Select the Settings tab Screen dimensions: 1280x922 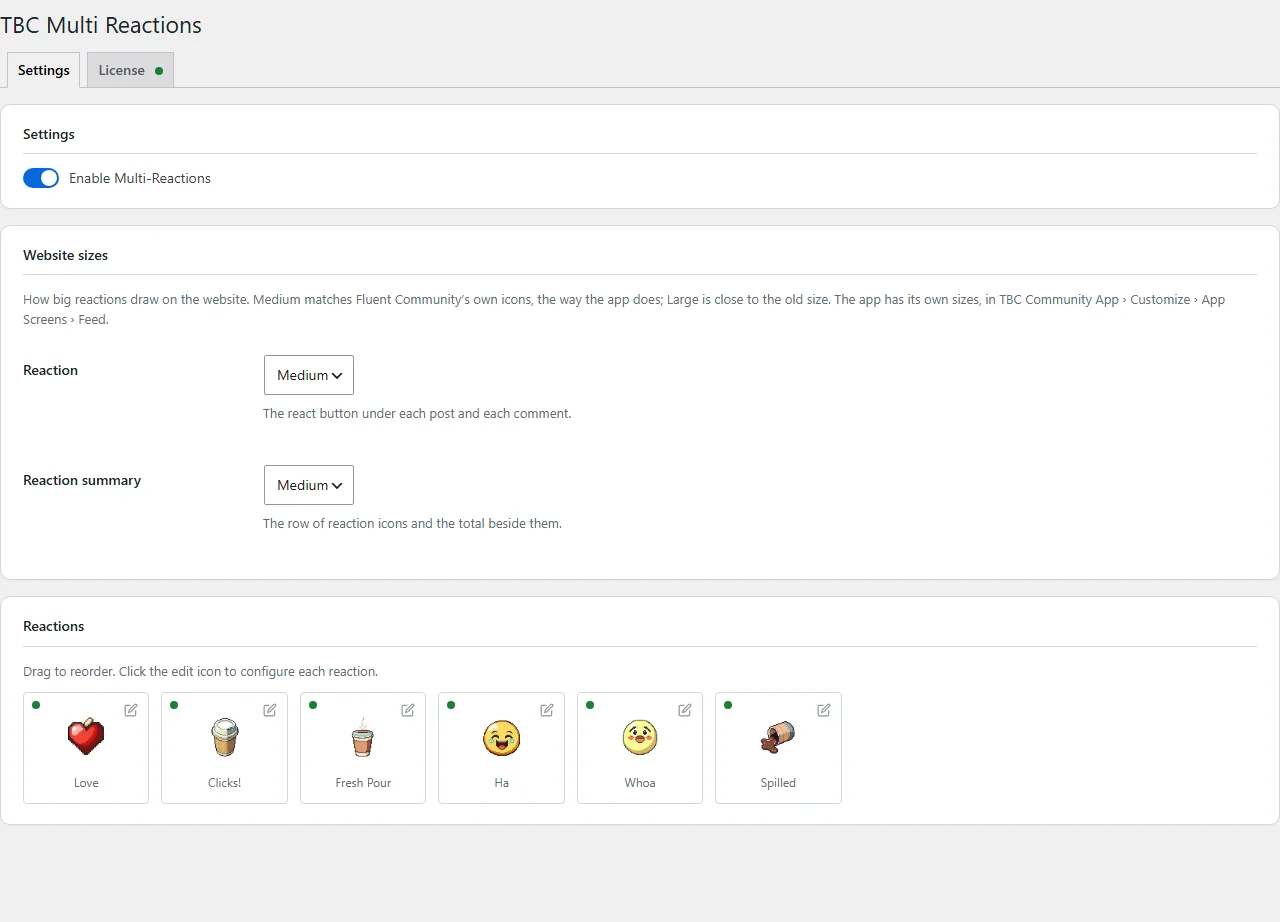coord(44,70)
